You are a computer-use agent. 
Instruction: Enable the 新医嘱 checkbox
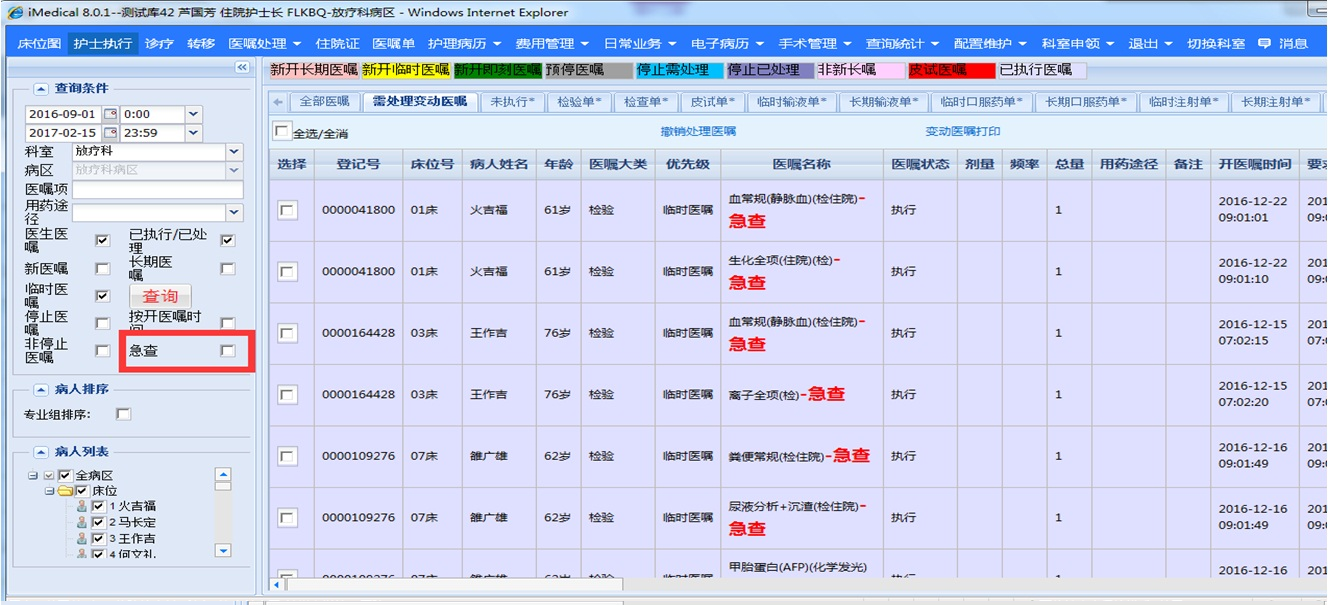point(102,269)
